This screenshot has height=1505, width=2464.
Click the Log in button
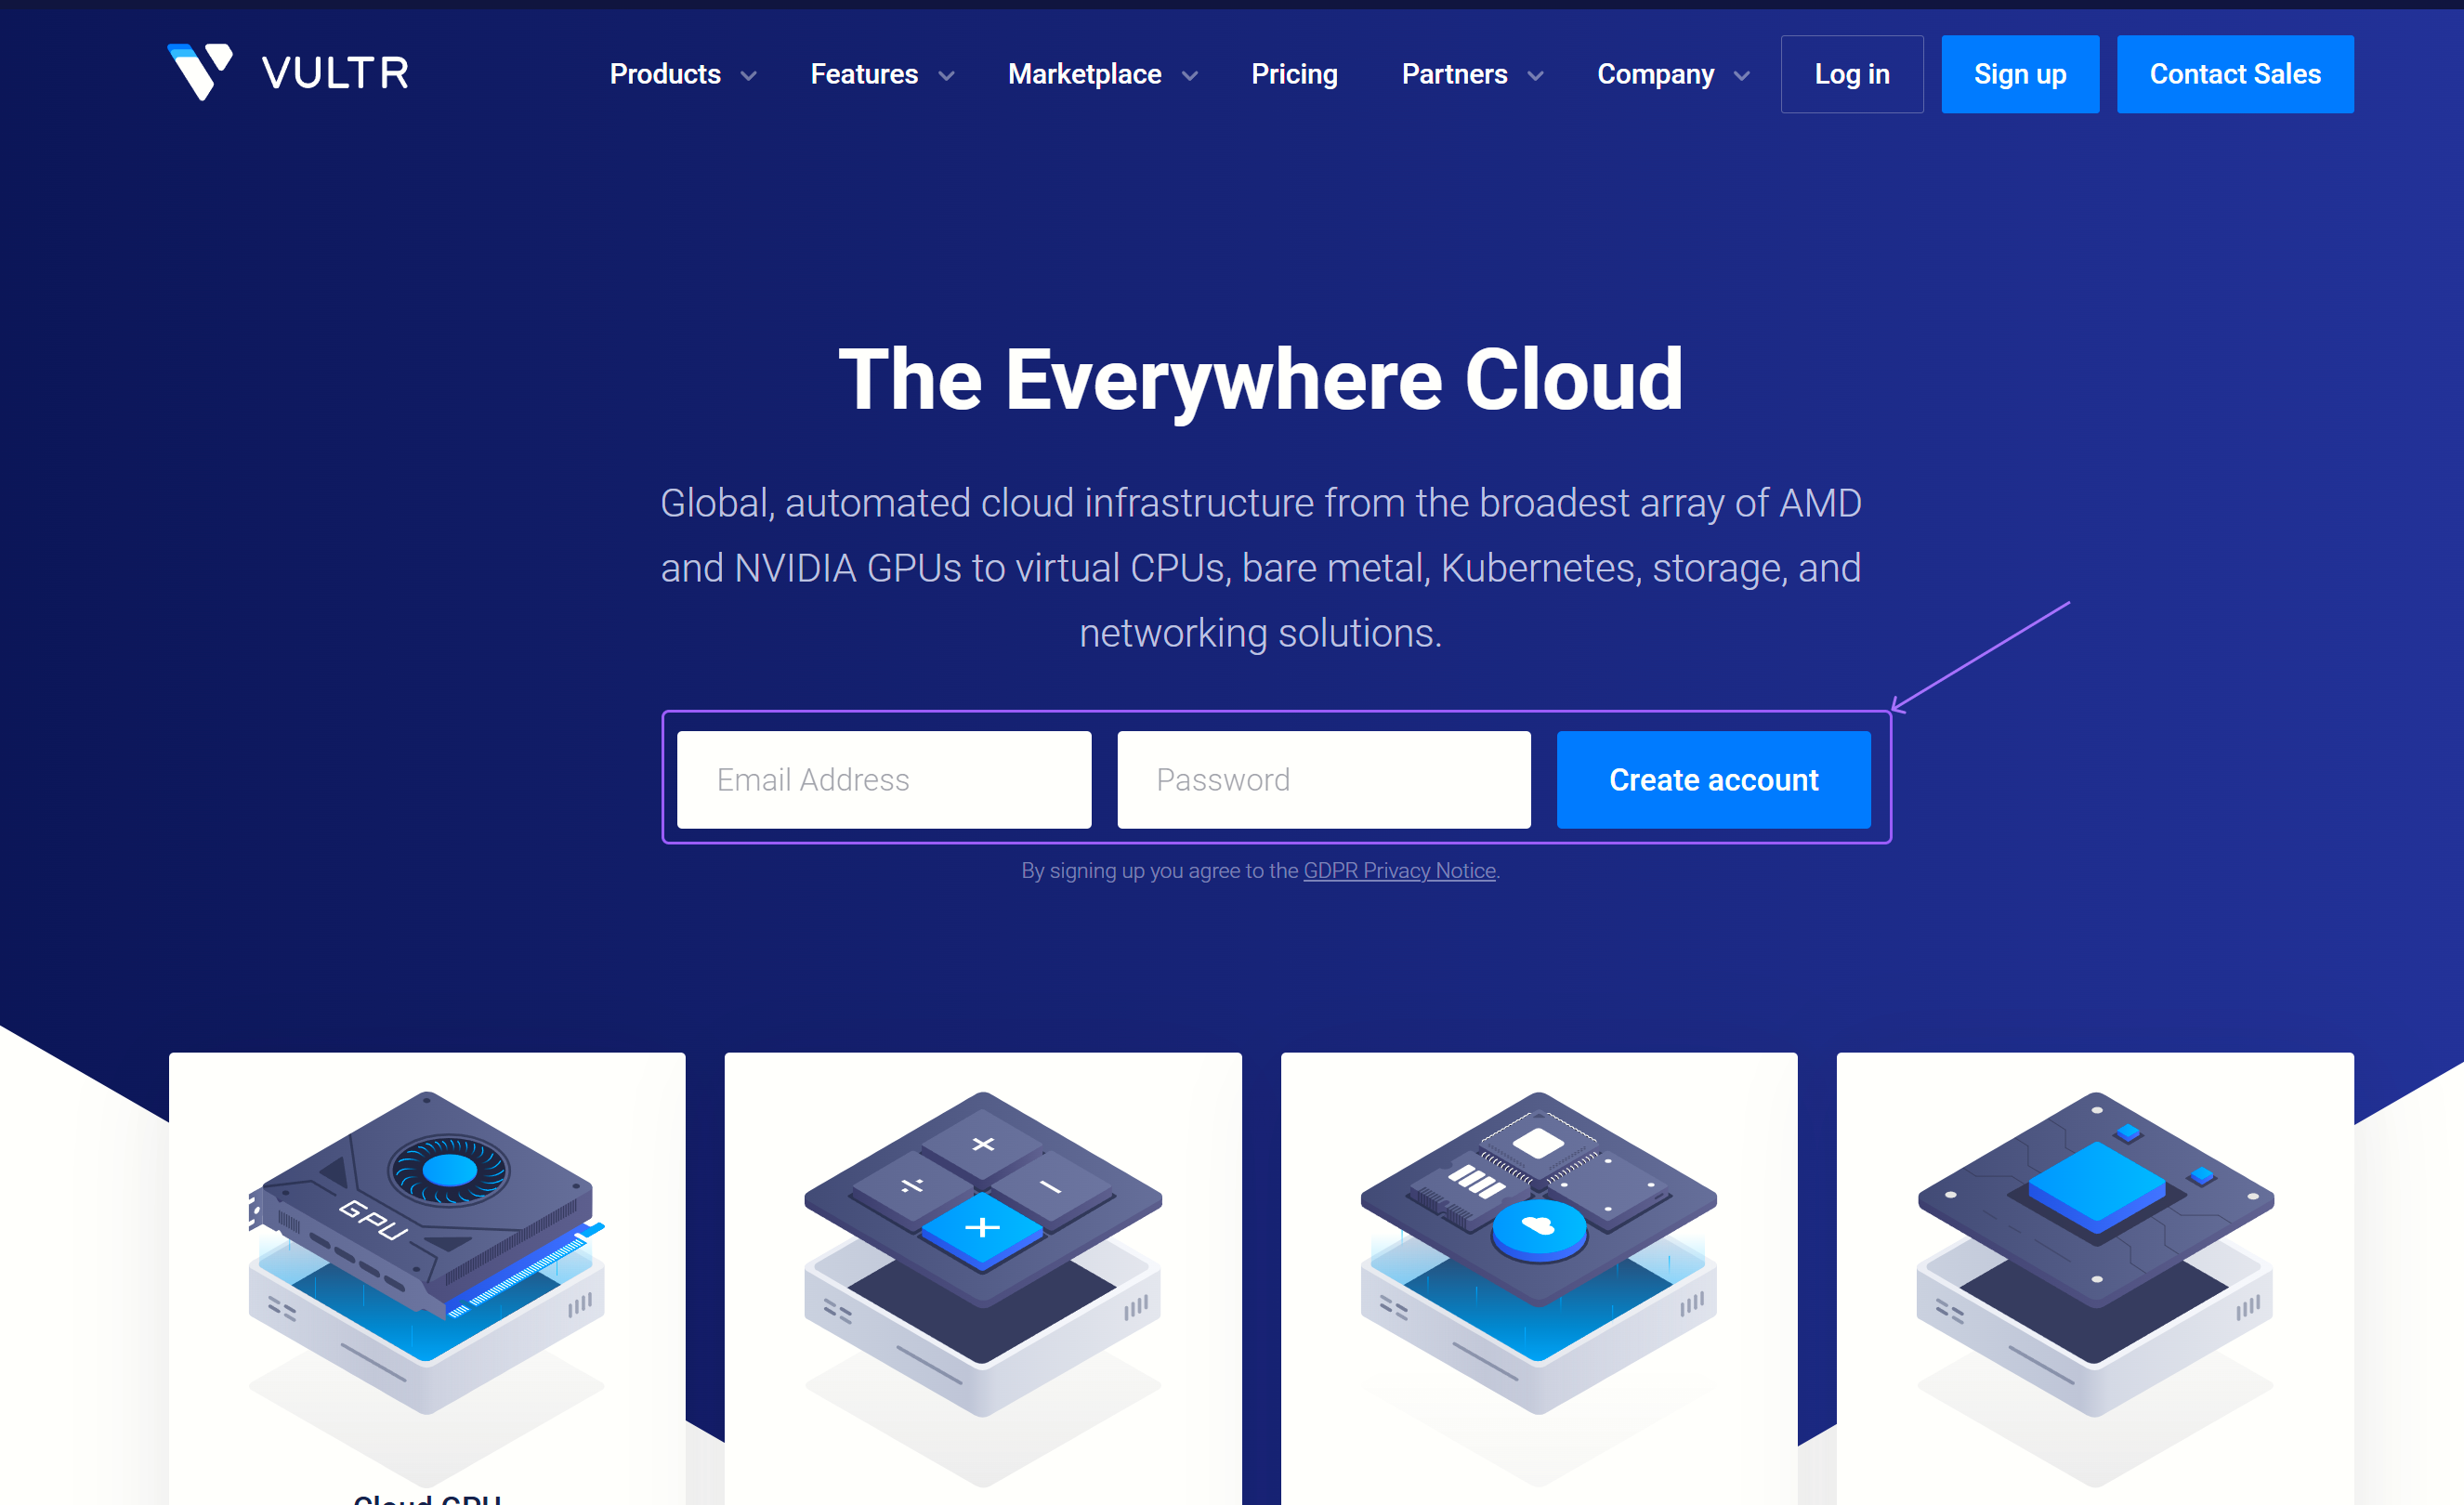click(1851, 74)
